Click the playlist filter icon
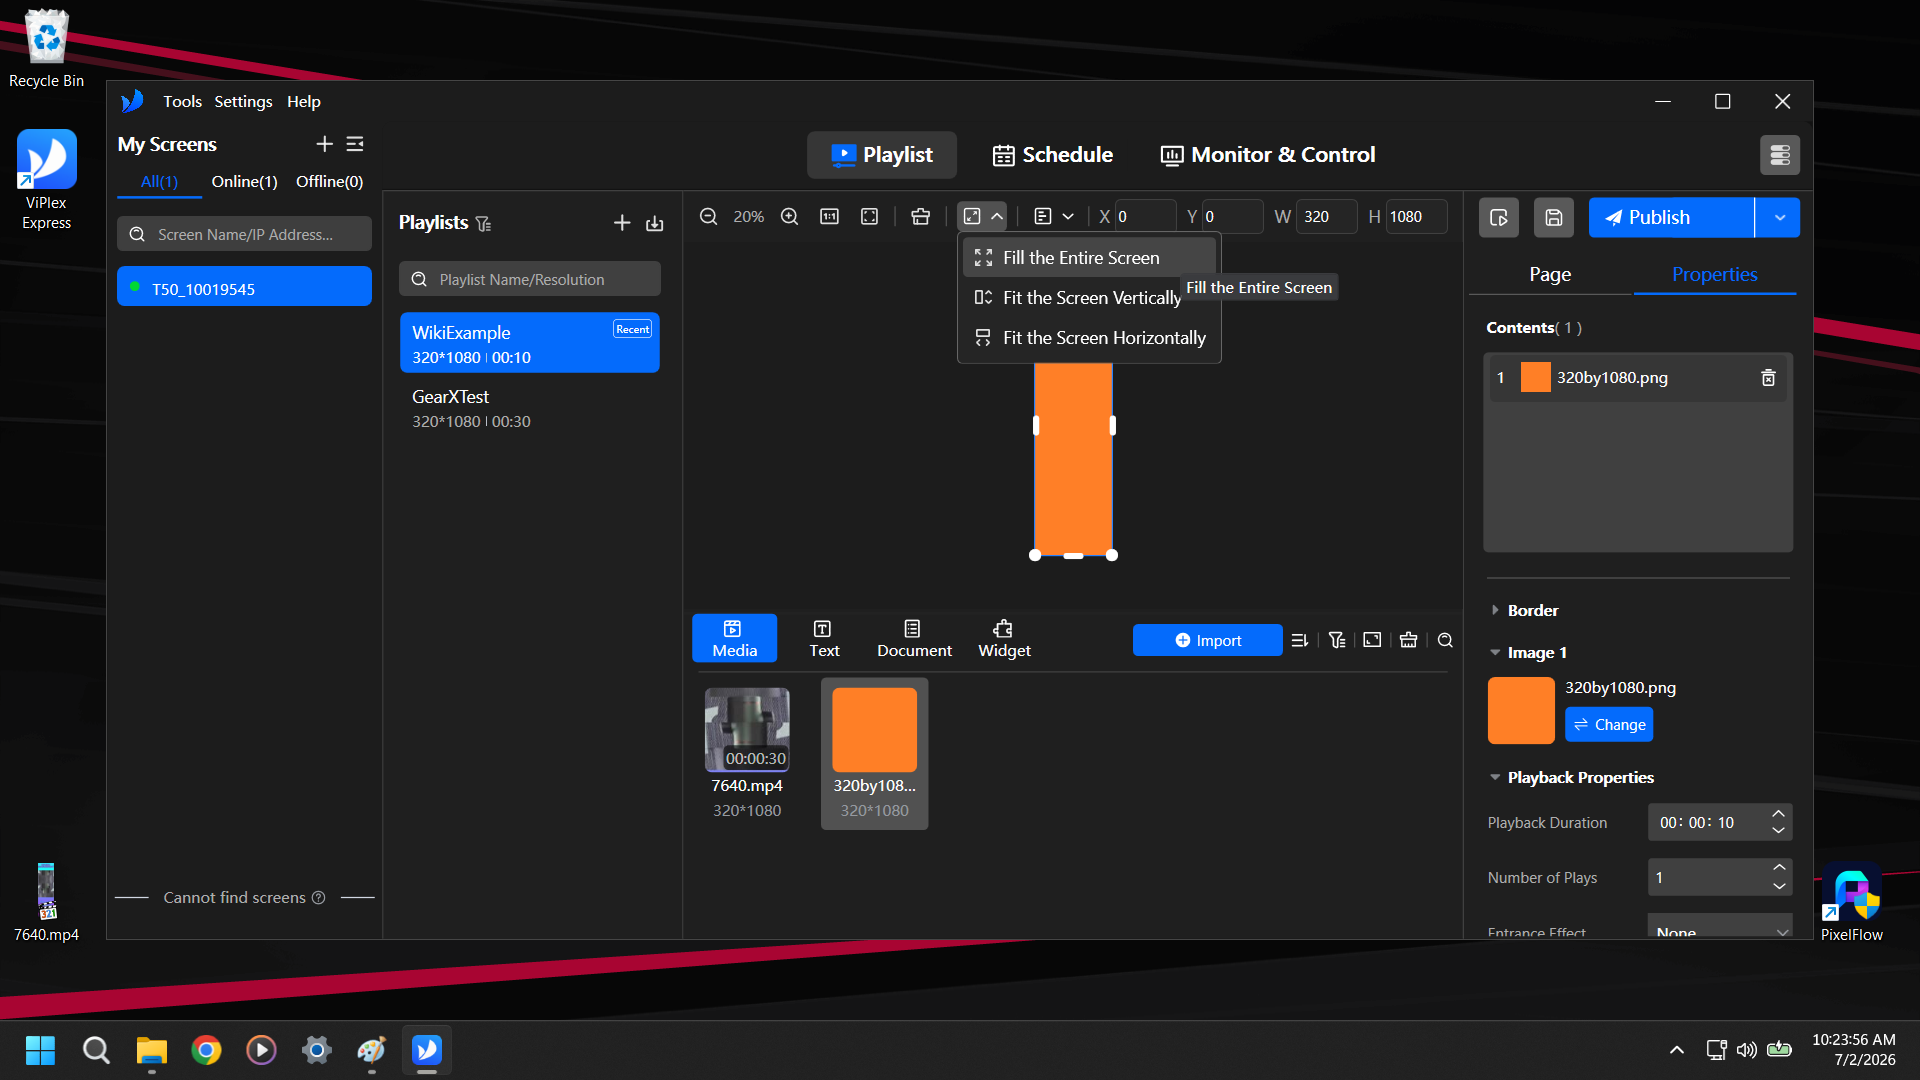The image size is (1920, 1080). tap(484, 223)
